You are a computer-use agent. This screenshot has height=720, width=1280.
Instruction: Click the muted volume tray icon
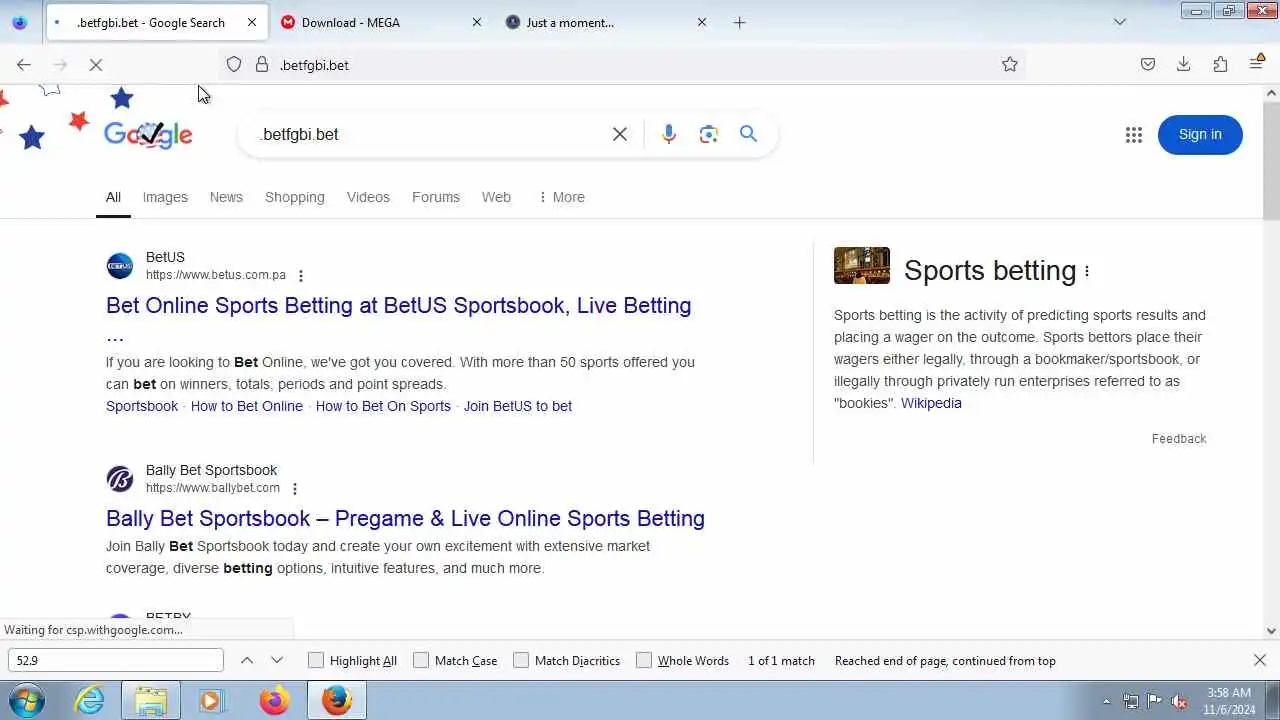point(1180,701)
